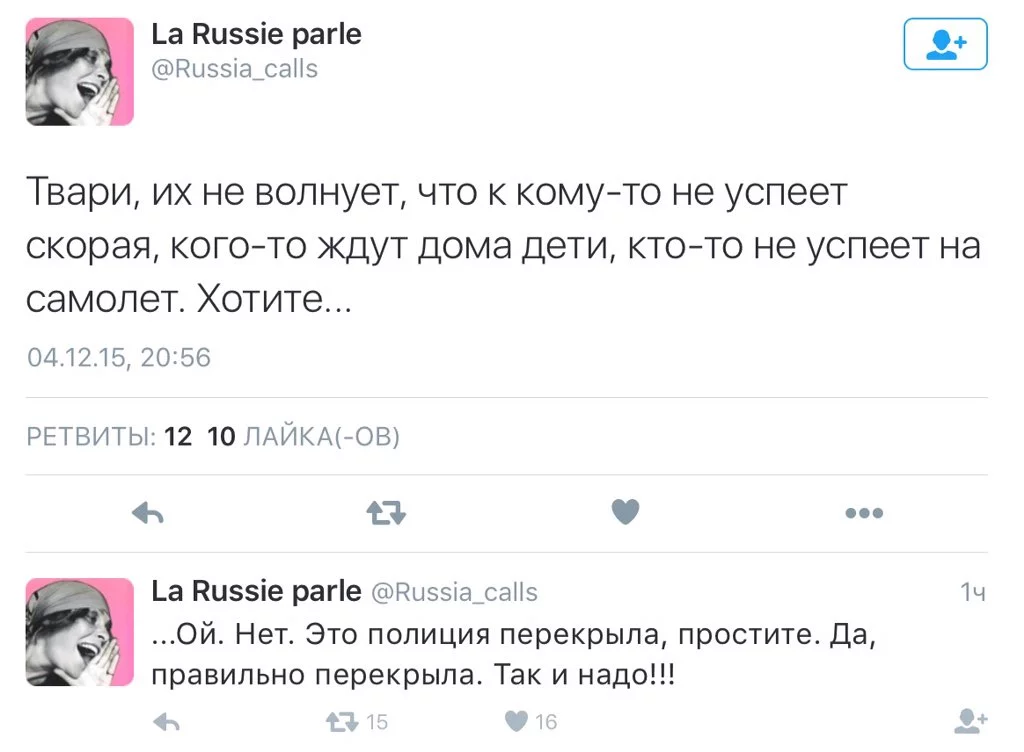This screenshot has width=1024, height=752.
Task: Retweet the main tweet
Action: coord(386,514)
